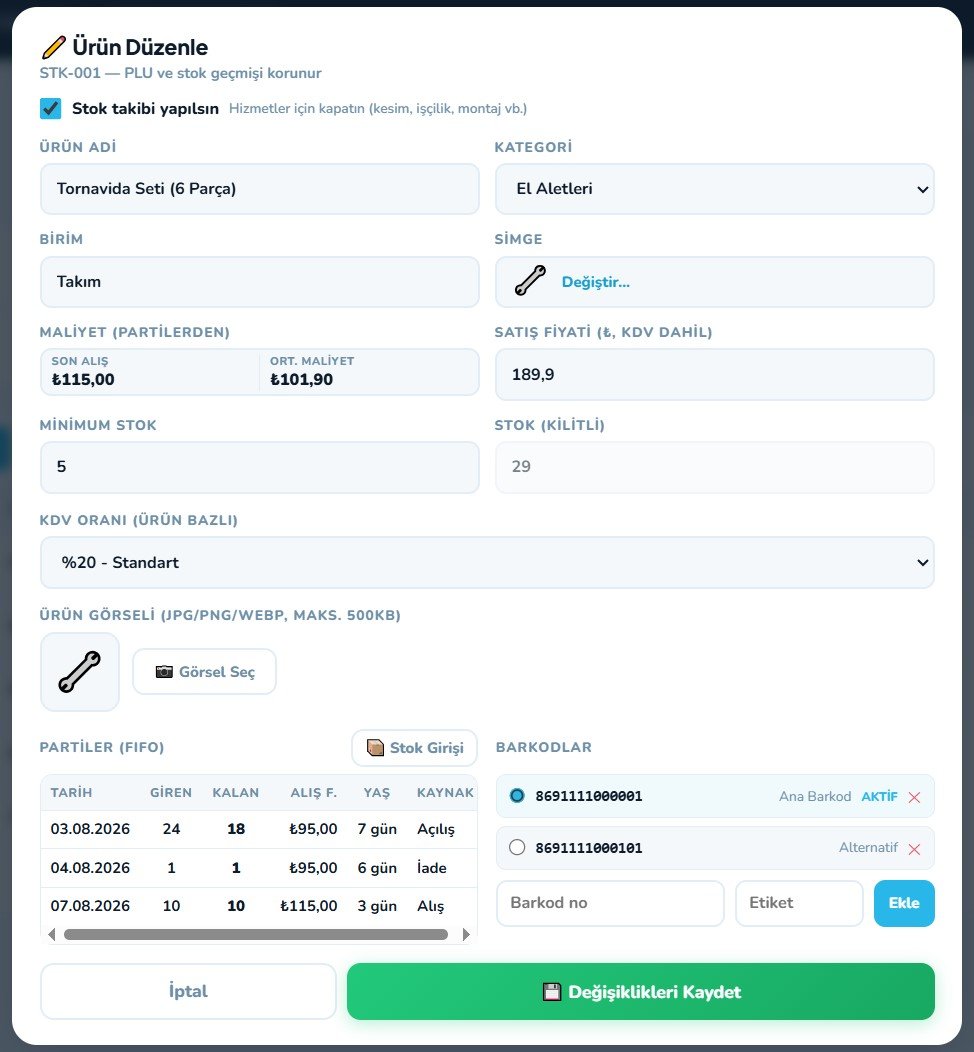Click the right arrow of batches scrollbar

(466, 934)
